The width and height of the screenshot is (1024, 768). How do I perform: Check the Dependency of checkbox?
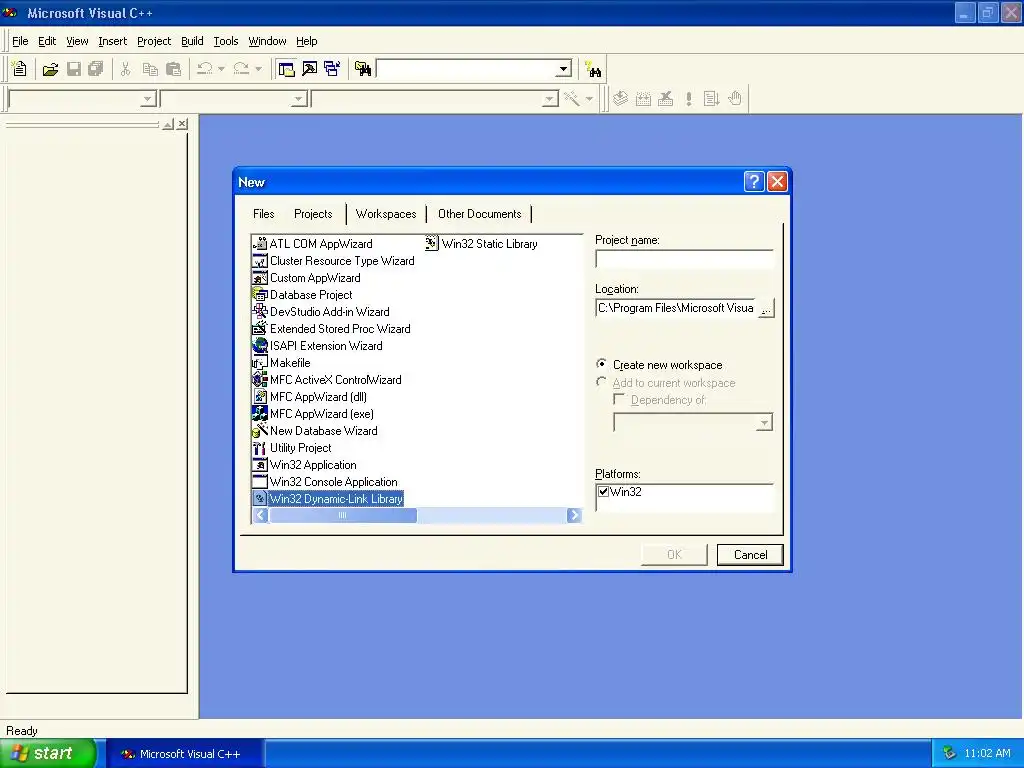pyautogui.click(x=619, y=399)
